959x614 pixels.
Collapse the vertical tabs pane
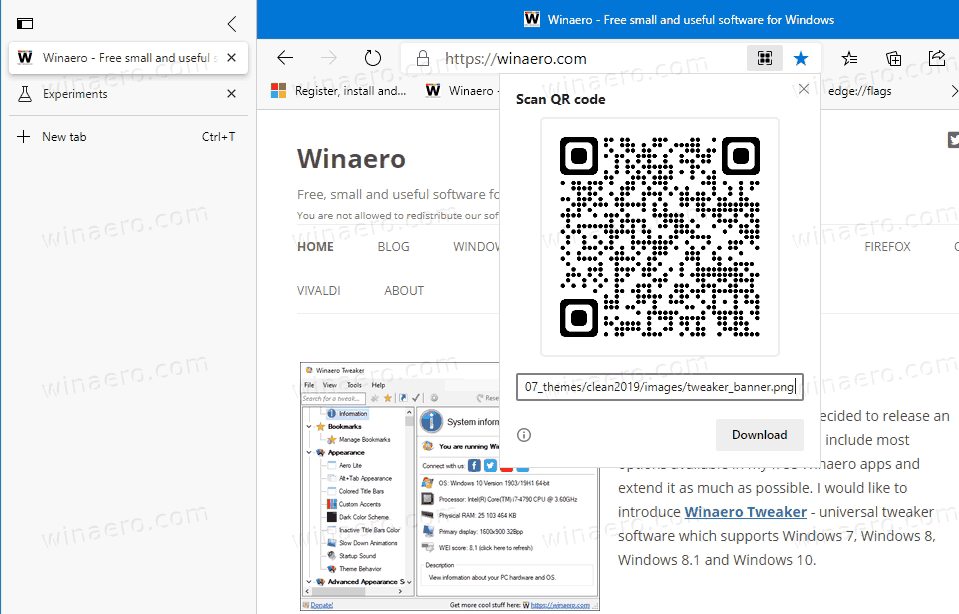[x=232, y=24]
